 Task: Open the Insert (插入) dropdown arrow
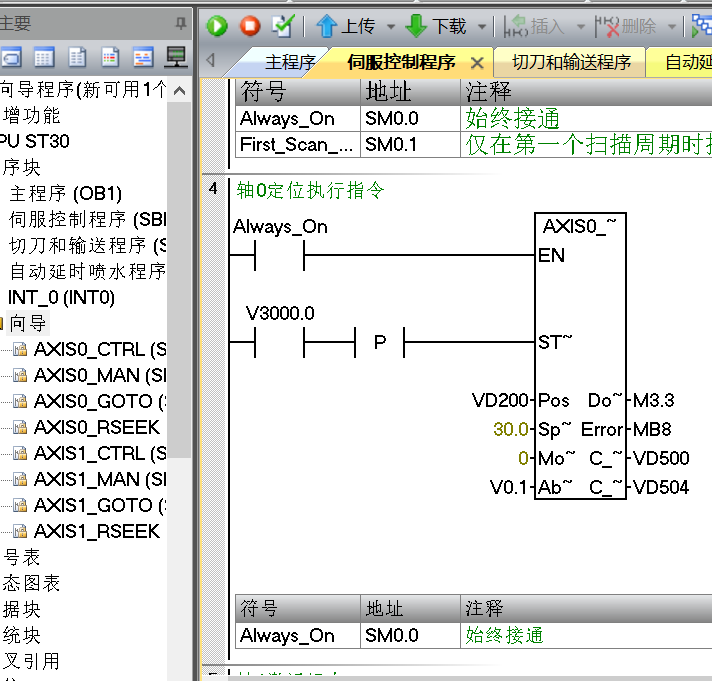579,27
